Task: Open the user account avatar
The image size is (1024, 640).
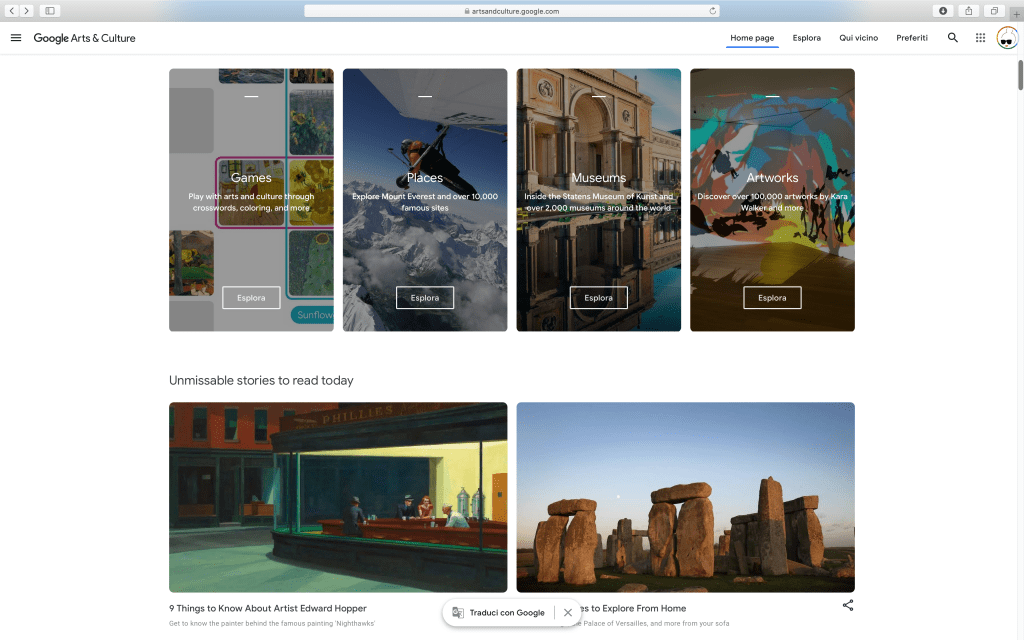Action: click(1007, 38)
